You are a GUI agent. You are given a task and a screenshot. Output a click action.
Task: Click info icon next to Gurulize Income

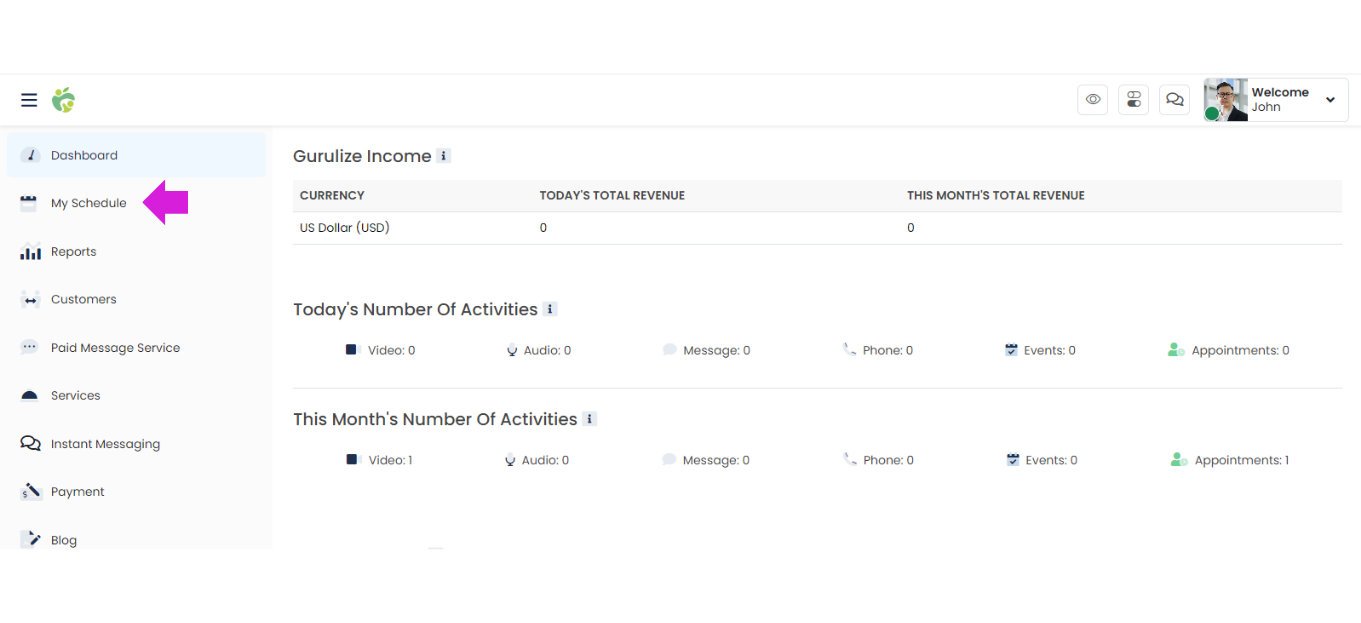point(444,156)
